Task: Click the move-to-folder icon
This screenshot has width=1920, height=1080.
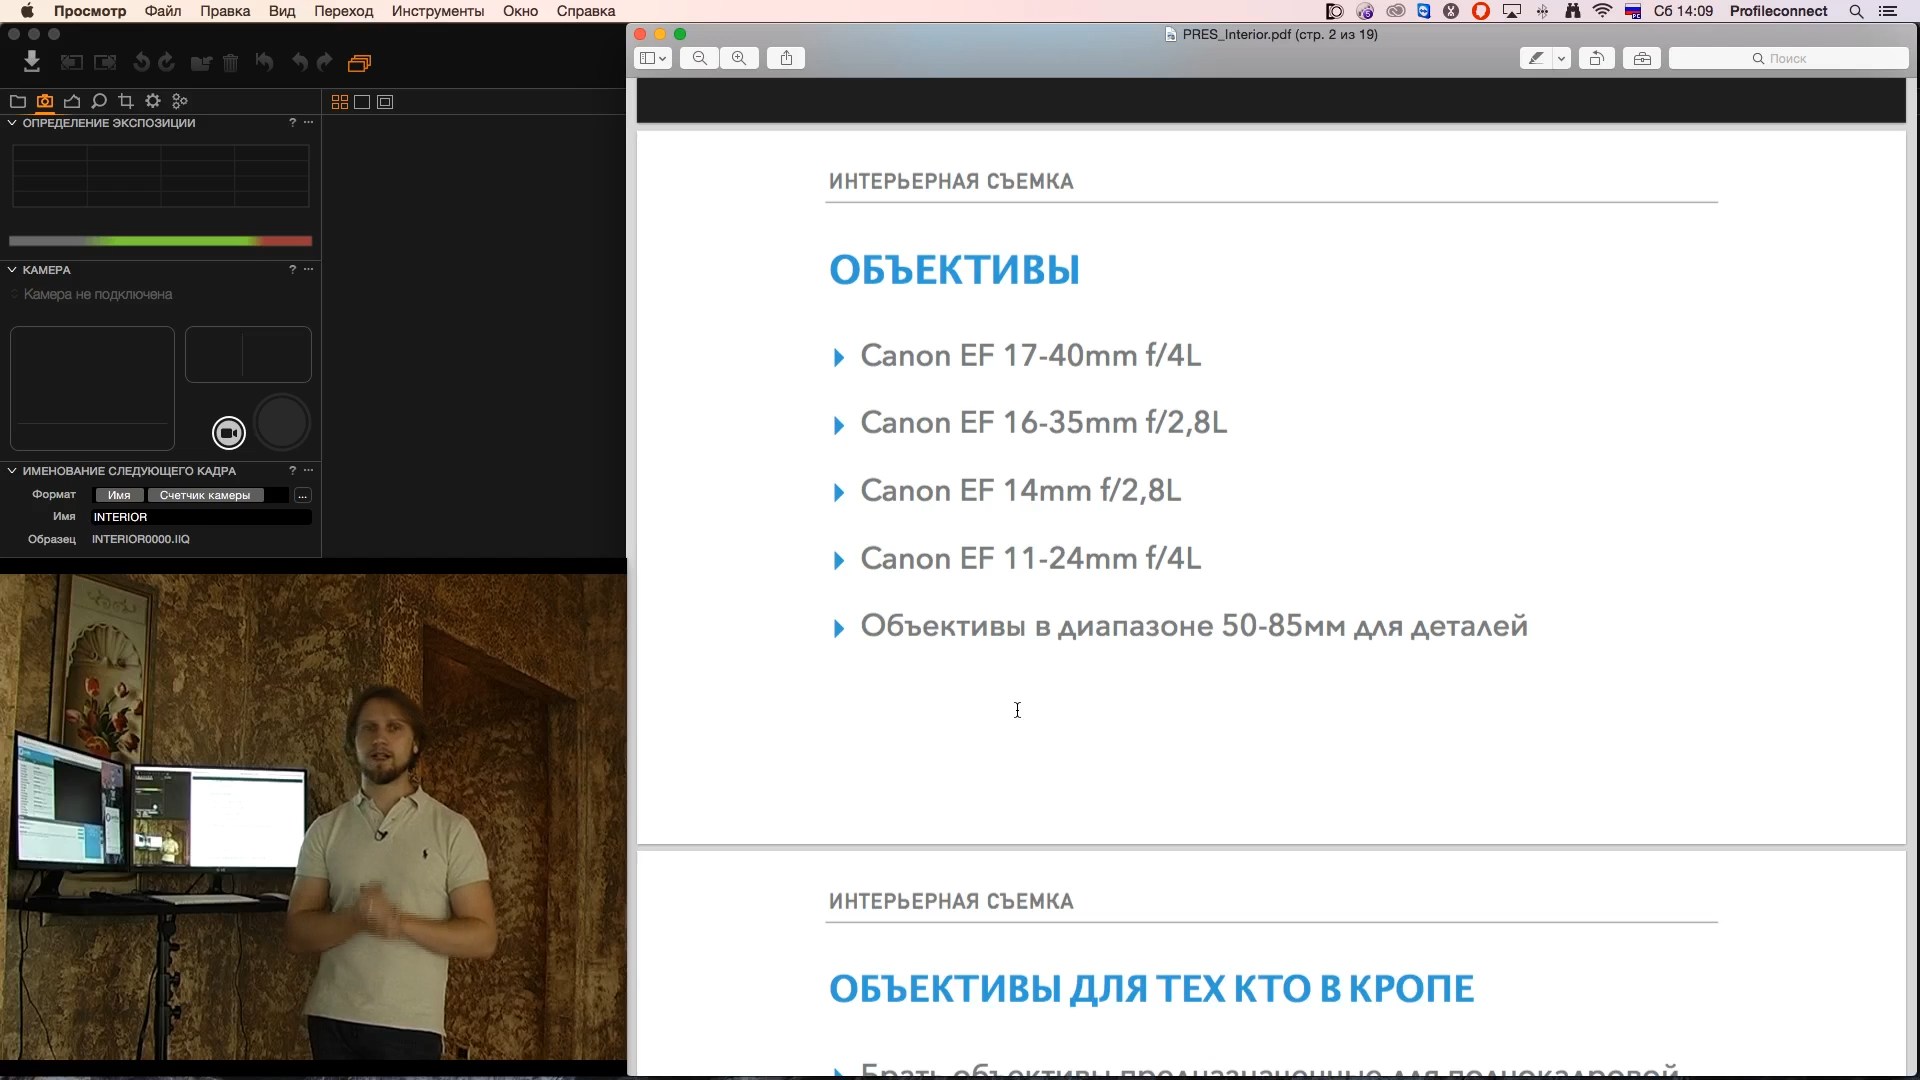Action: (201, 63)
